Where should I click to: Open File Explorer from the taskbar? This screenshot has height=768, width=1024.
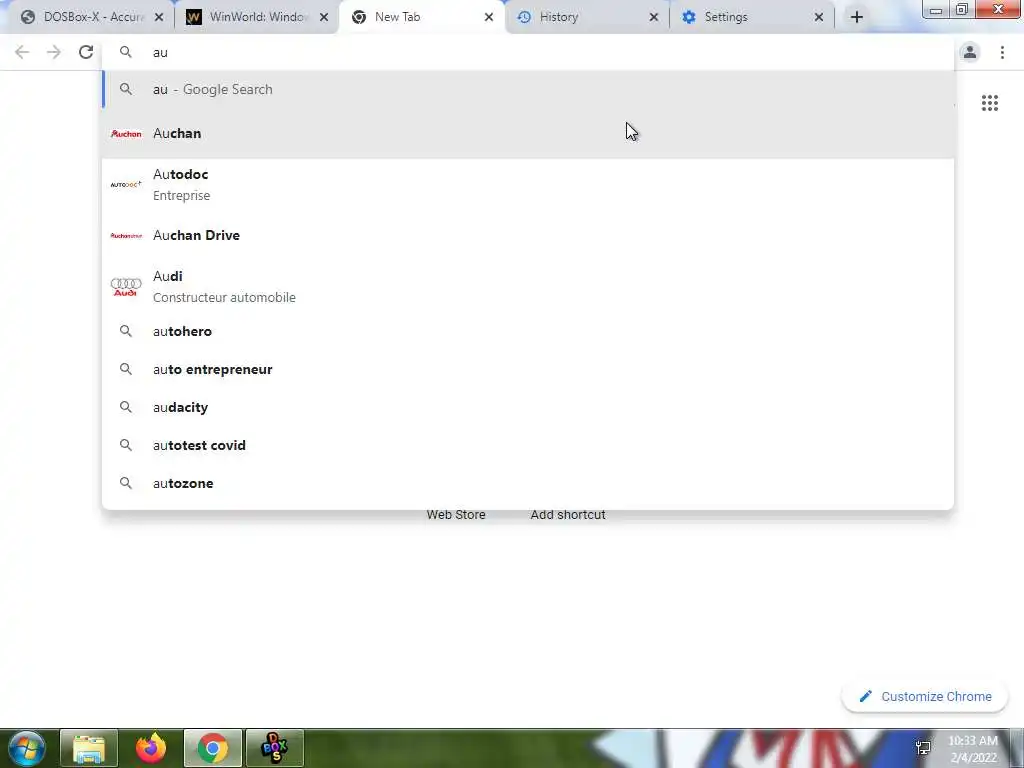pos(89,748)
